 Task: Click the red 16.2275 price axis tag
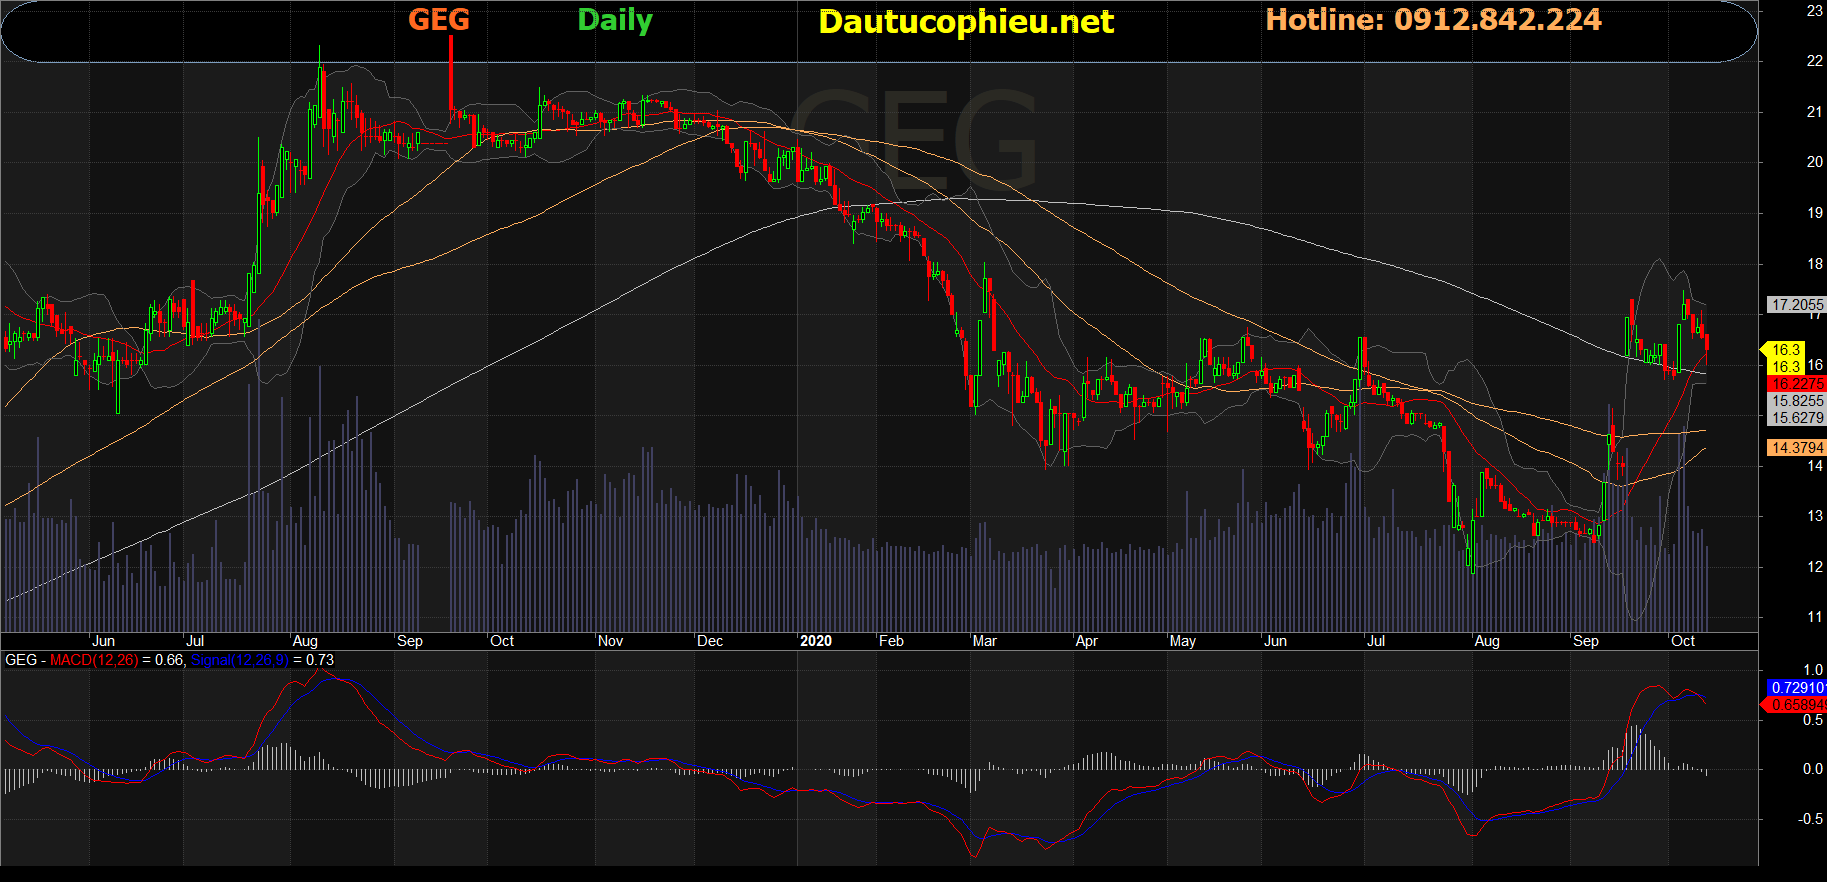pyautogui.click(x=1797, y=384)
